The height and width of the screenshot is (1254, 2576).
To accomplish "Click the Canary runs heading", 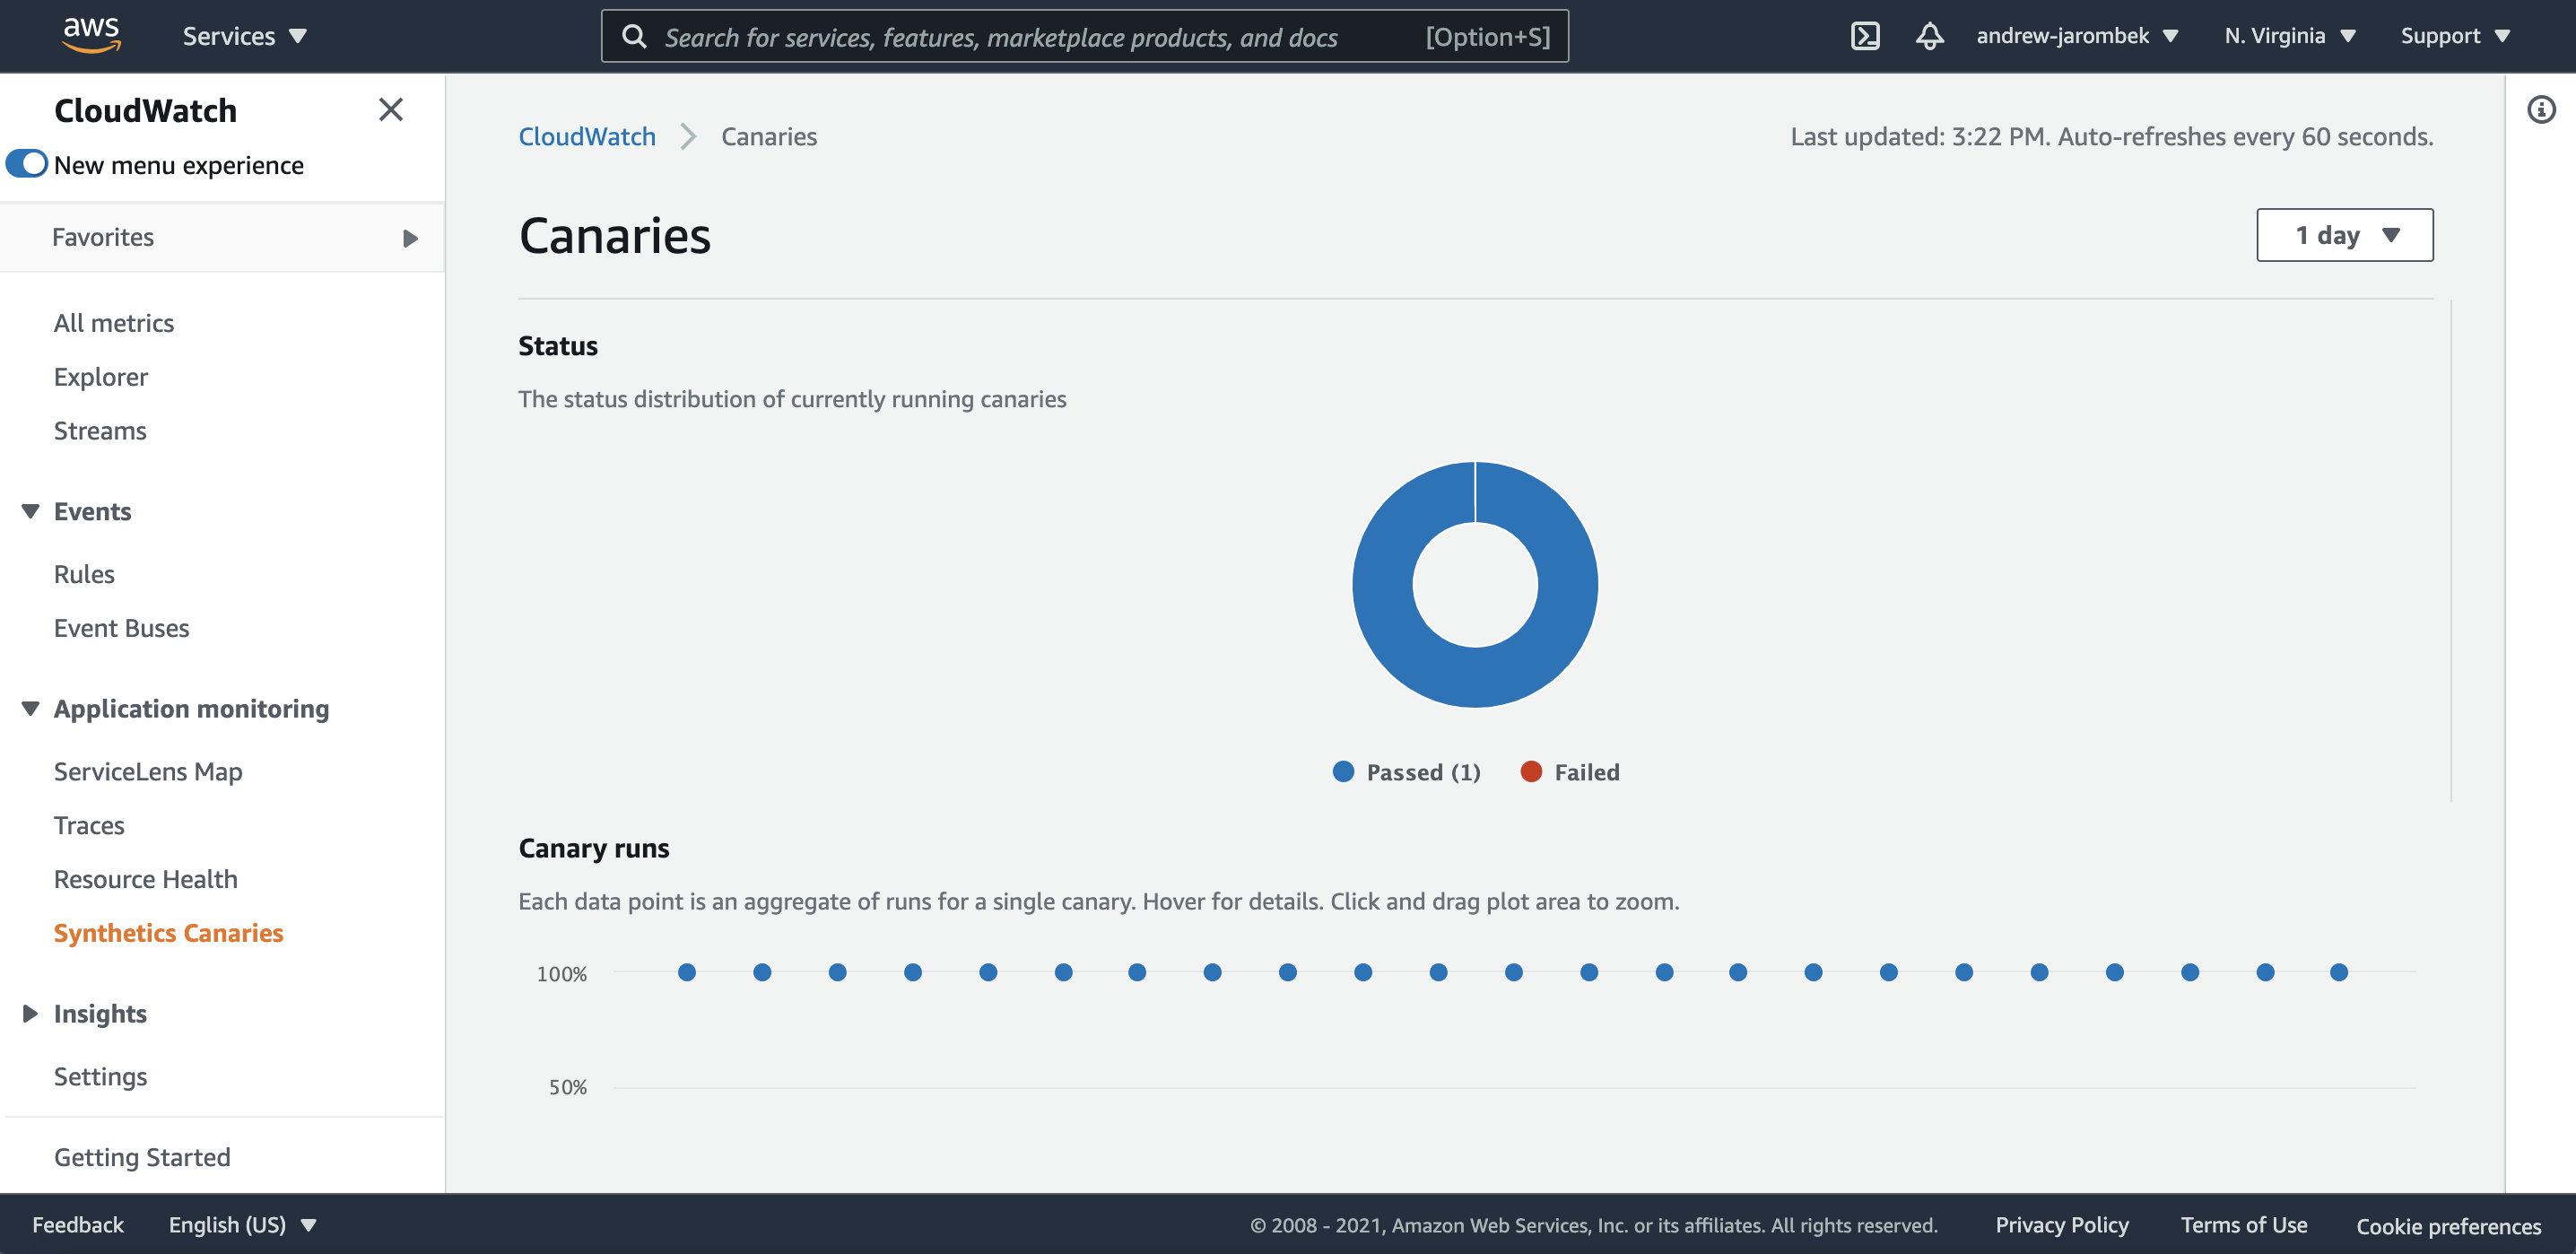I will (x=594, y=848).
